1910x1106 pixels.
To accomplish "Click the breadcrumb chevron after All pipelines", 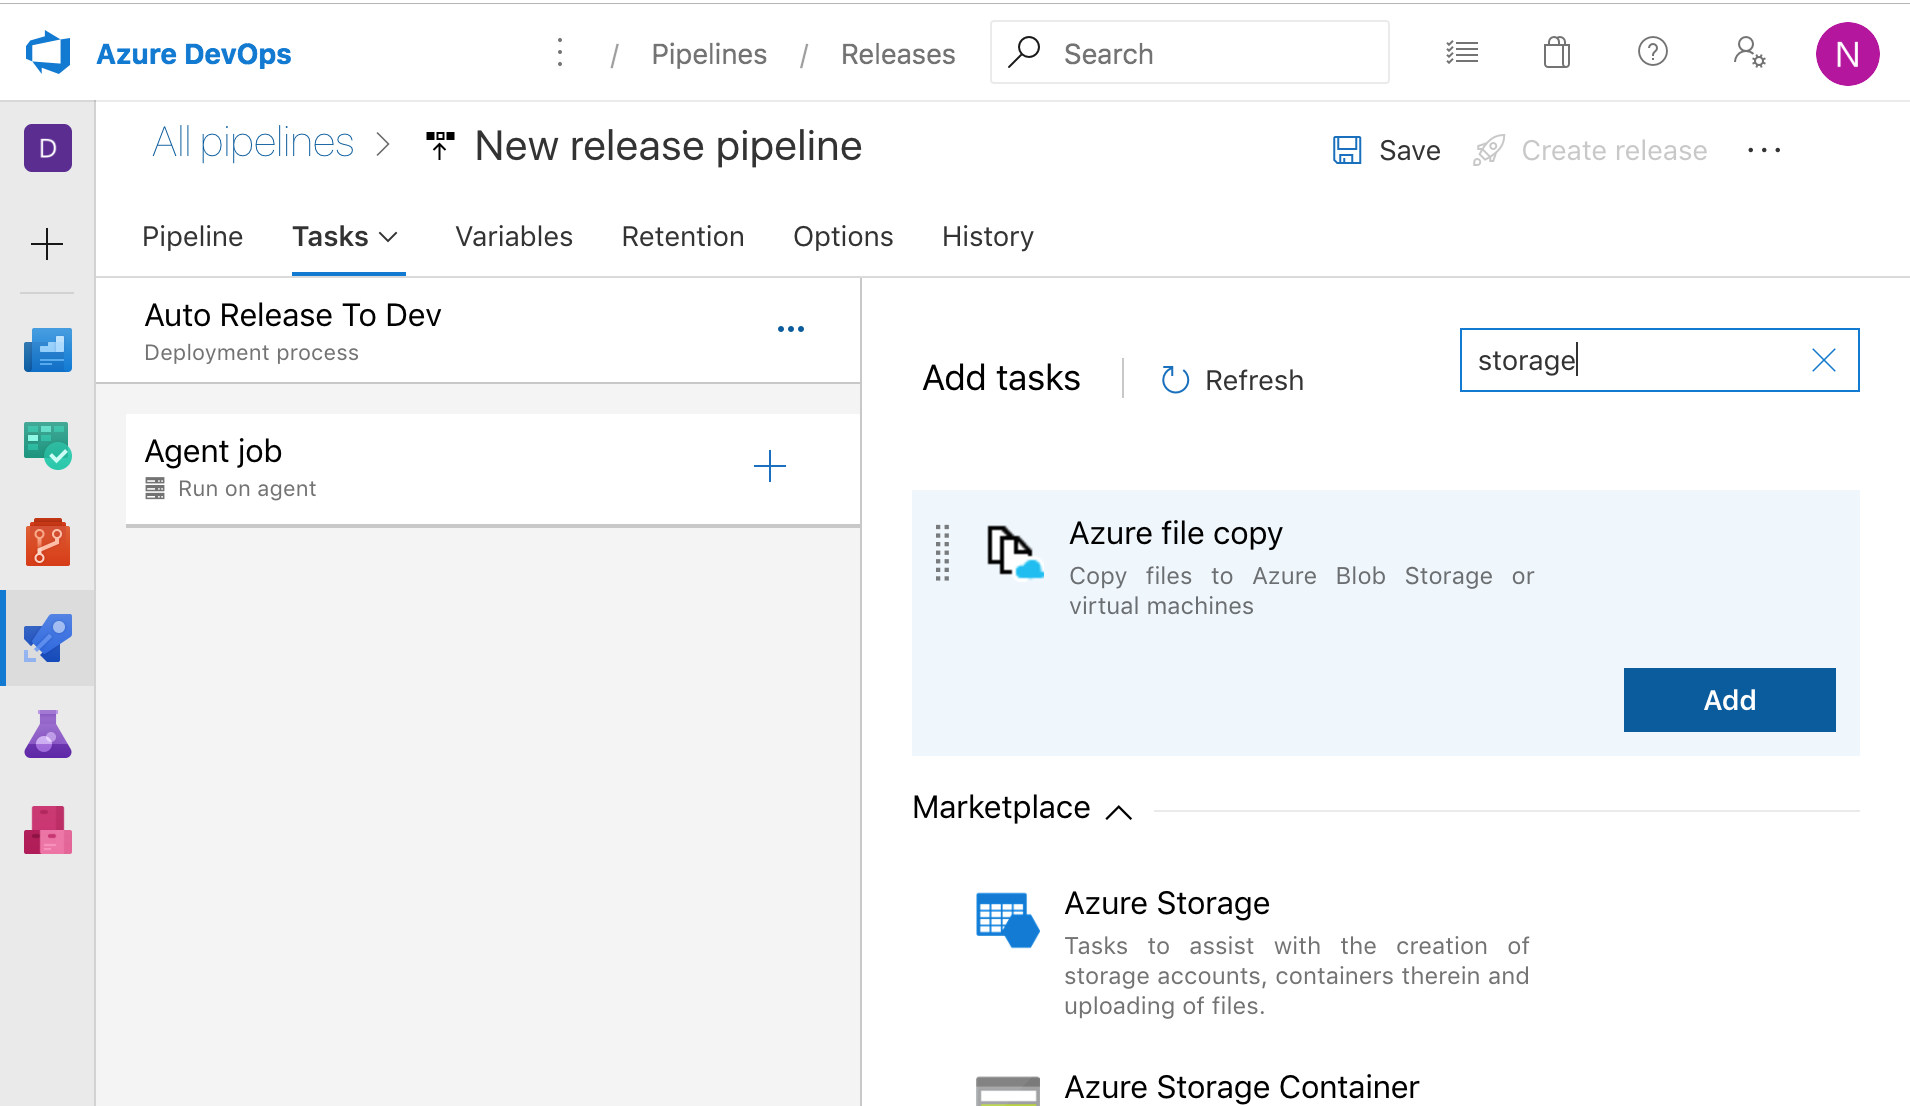I will tap(383, 145).
